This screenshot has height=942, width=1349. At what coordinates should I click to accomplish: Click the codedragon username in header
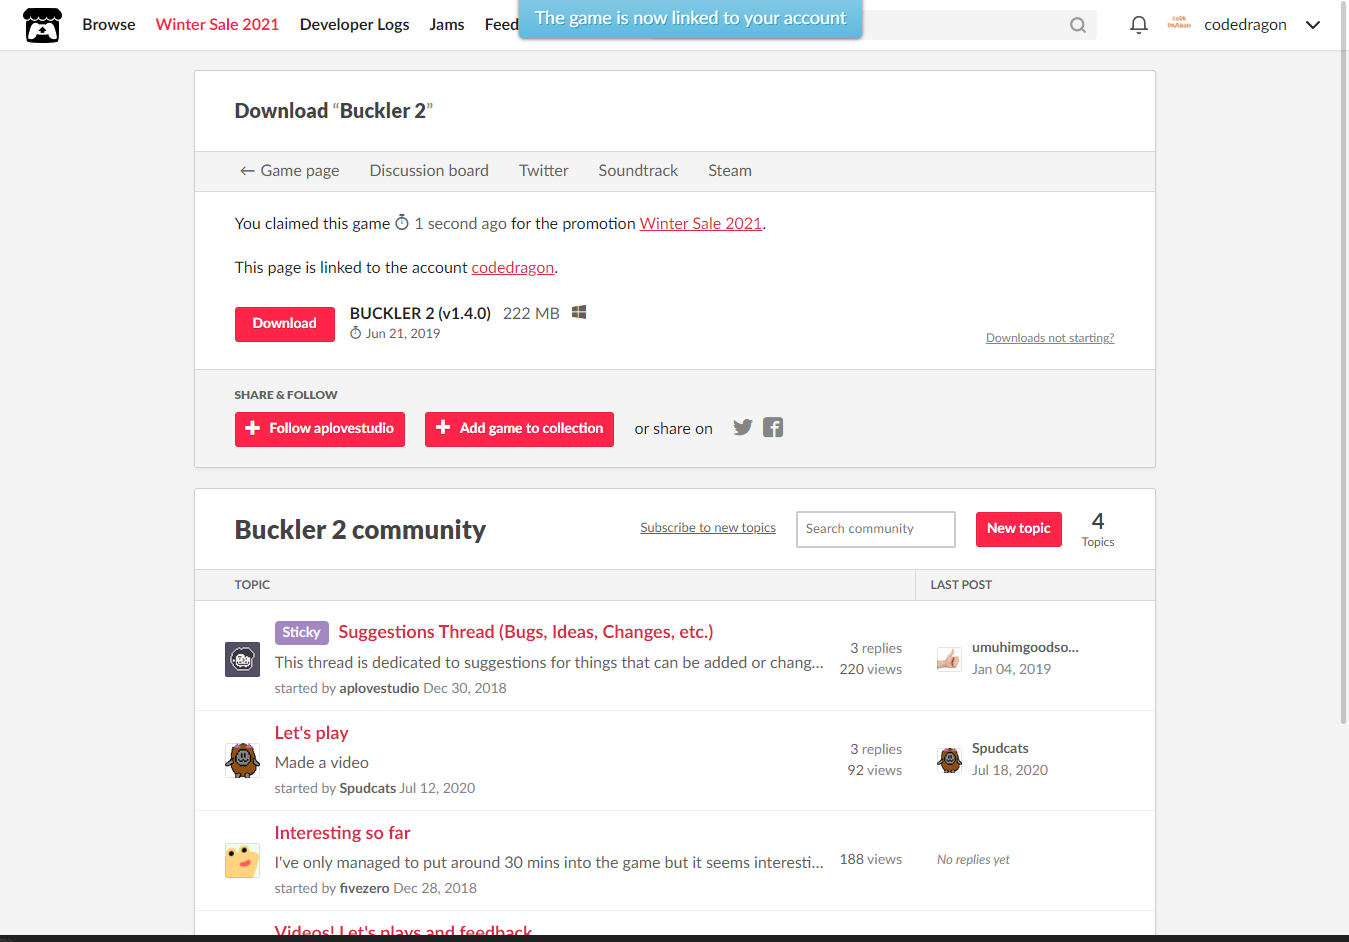point(1245,25)
